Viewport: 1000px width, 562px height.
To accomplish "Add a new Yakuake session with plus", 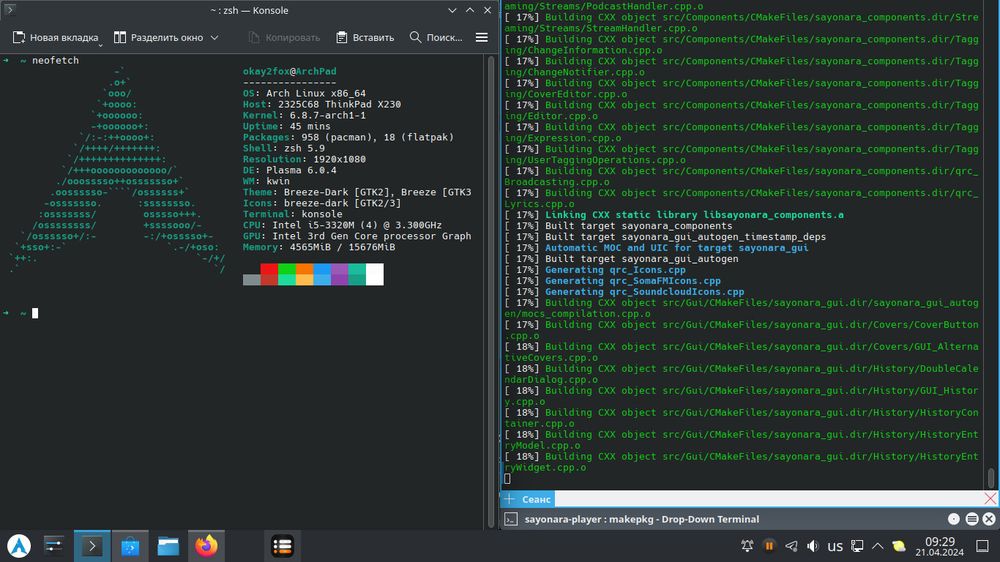I will tap(507, 498).
